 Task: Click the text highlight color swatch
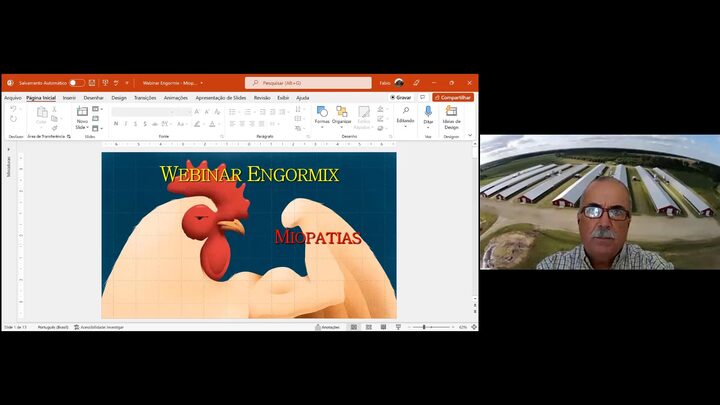(197, 124)
